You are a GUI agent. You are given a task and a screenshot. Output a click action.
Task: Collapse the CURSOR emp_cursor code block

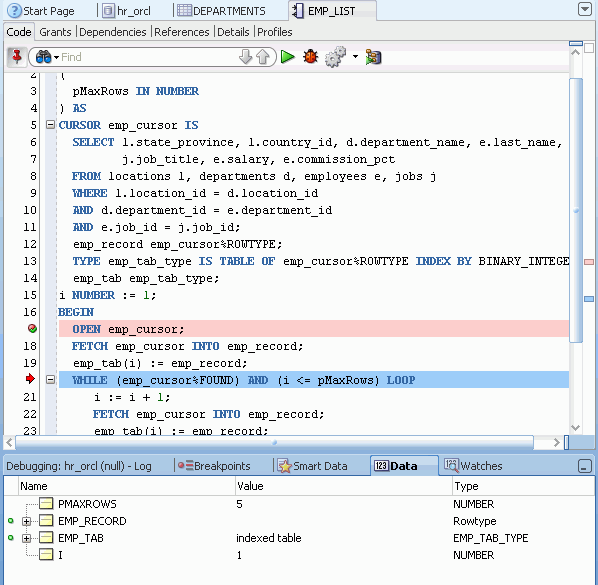50,125
